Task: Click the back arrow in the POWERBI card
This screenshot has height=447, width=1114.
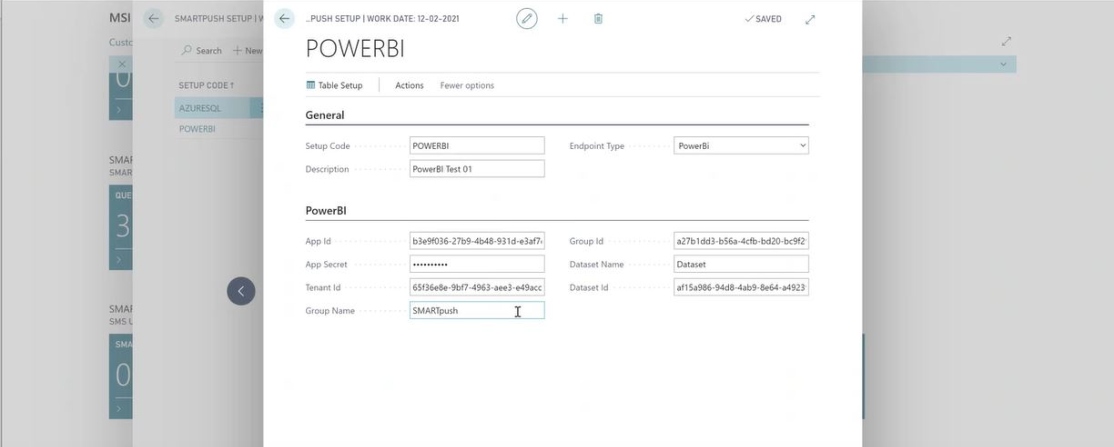Action: click(284, 19)
